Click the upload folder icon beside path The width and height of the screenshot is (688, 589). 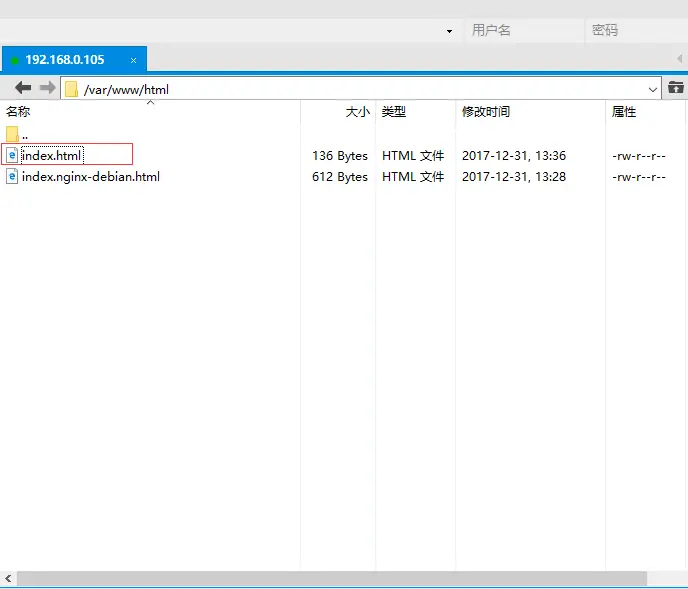676,87
